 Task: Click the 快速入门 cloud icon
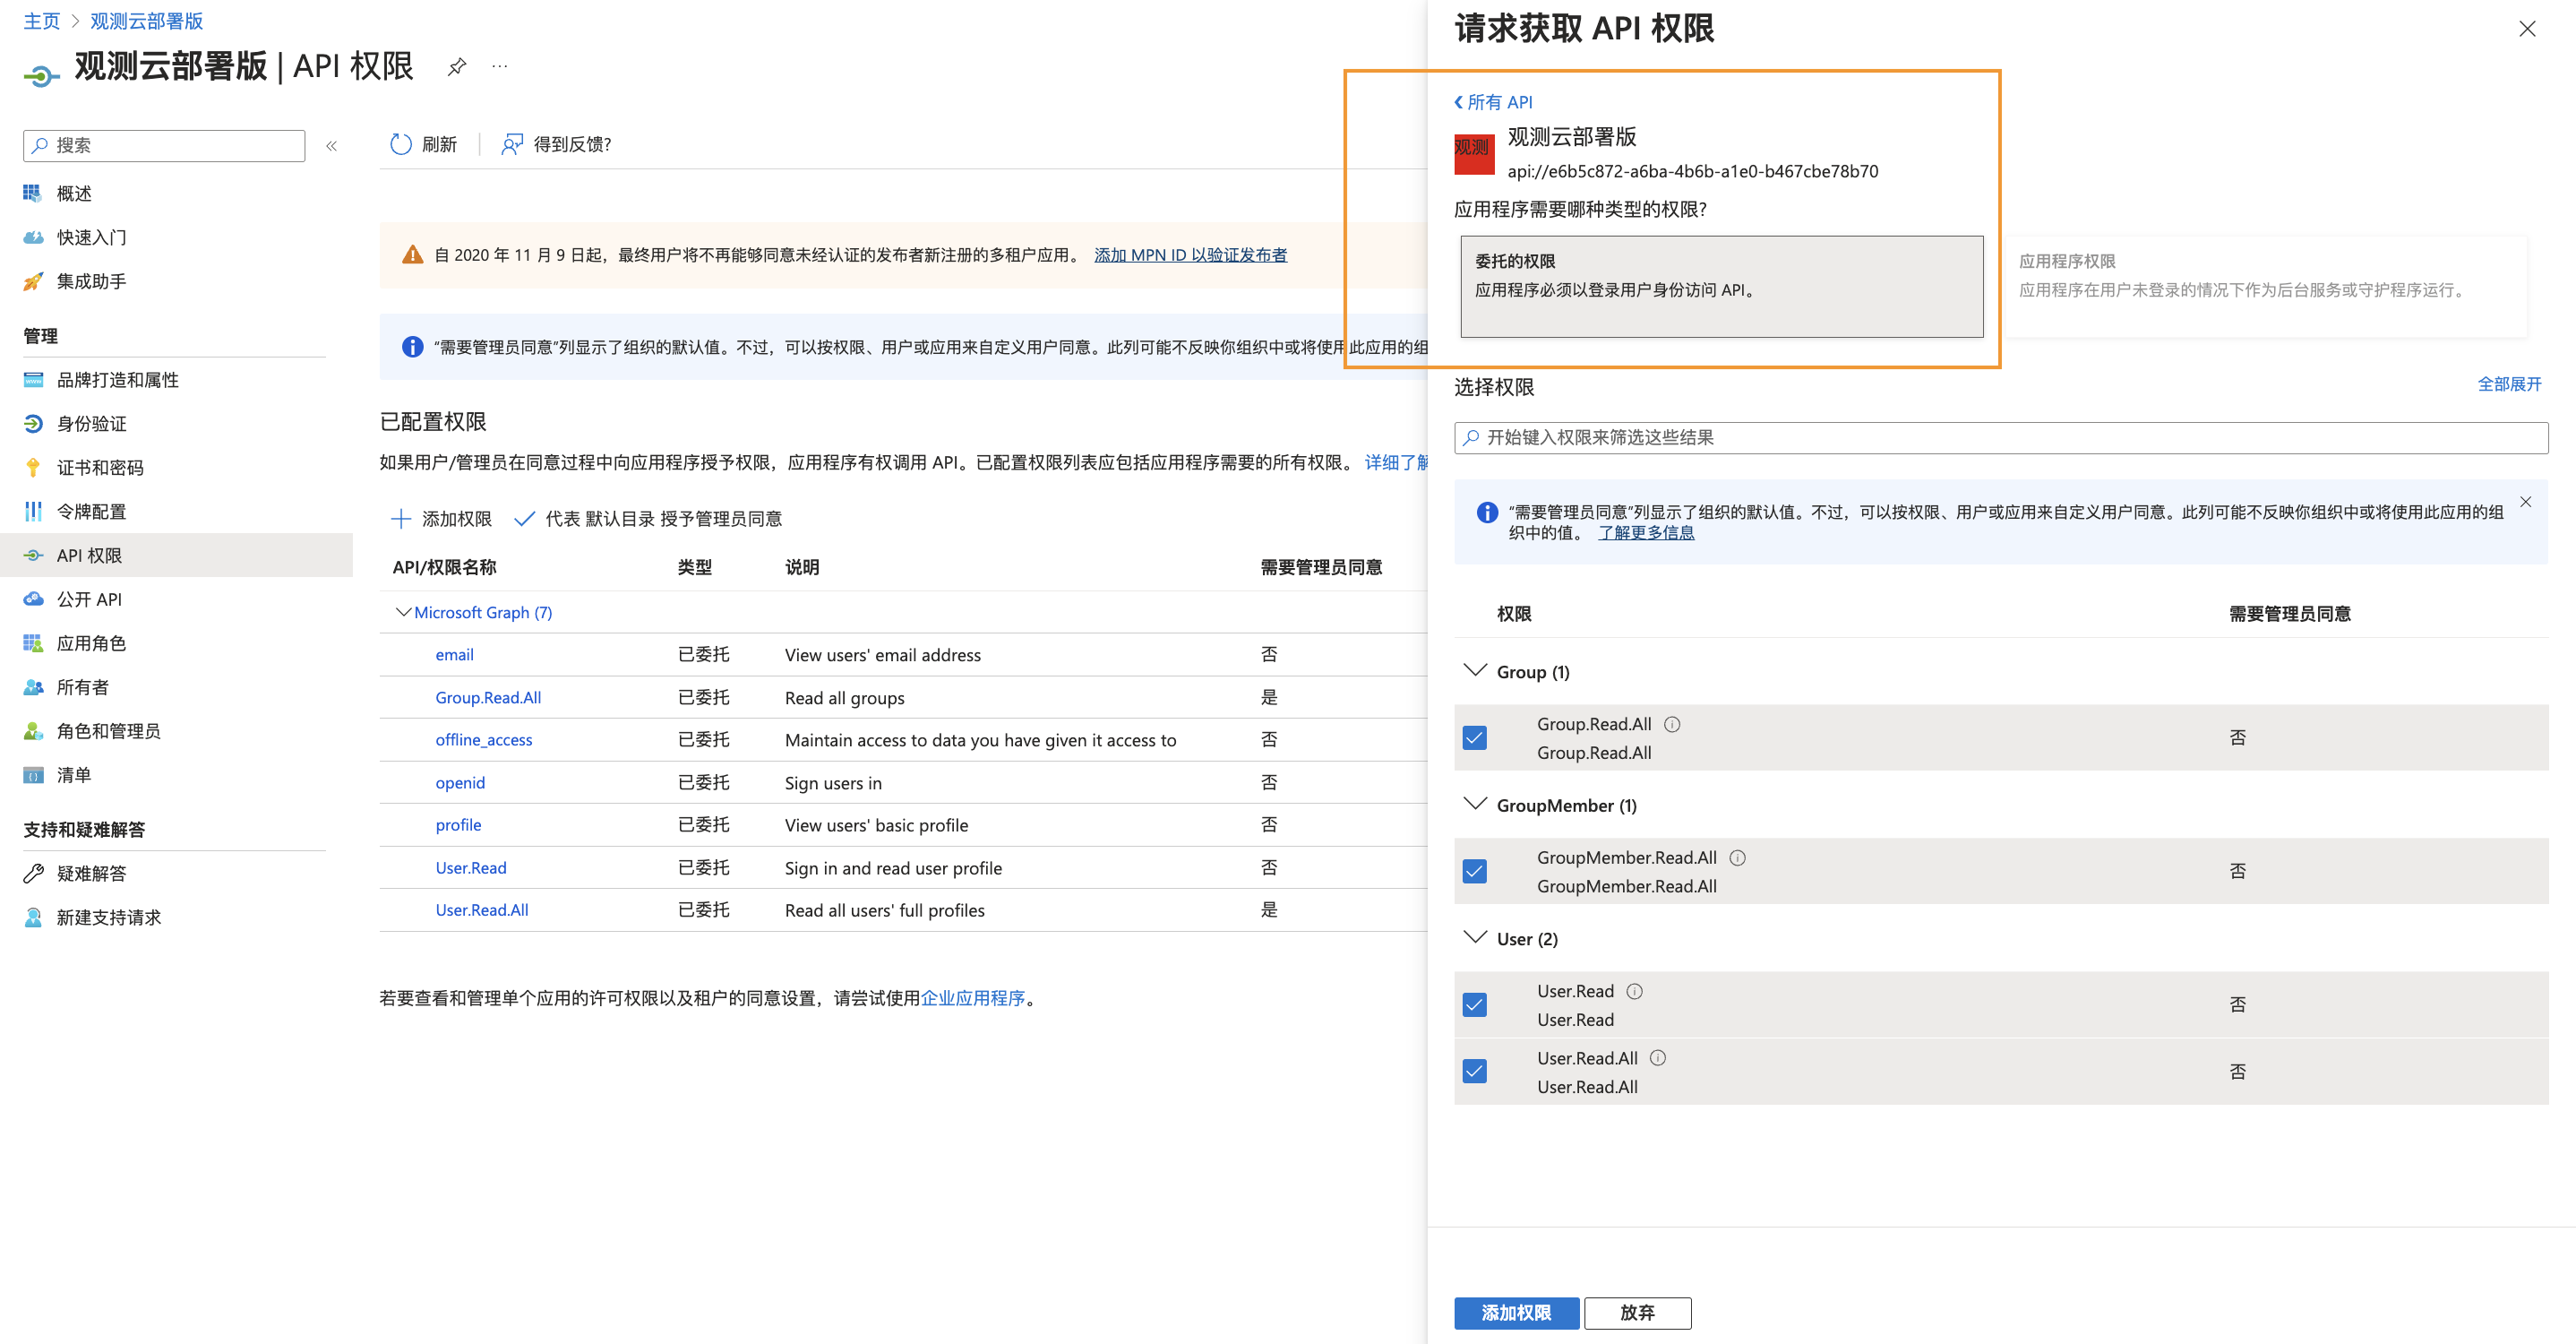point(33,237)
